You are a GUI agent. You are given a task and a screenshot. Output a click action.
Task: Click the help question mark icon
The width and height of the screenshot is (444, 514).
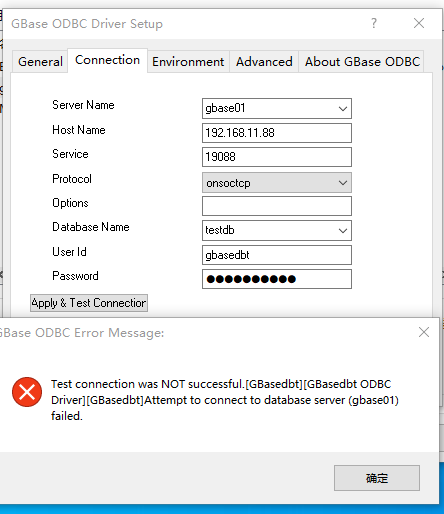(x=374, y=23)
